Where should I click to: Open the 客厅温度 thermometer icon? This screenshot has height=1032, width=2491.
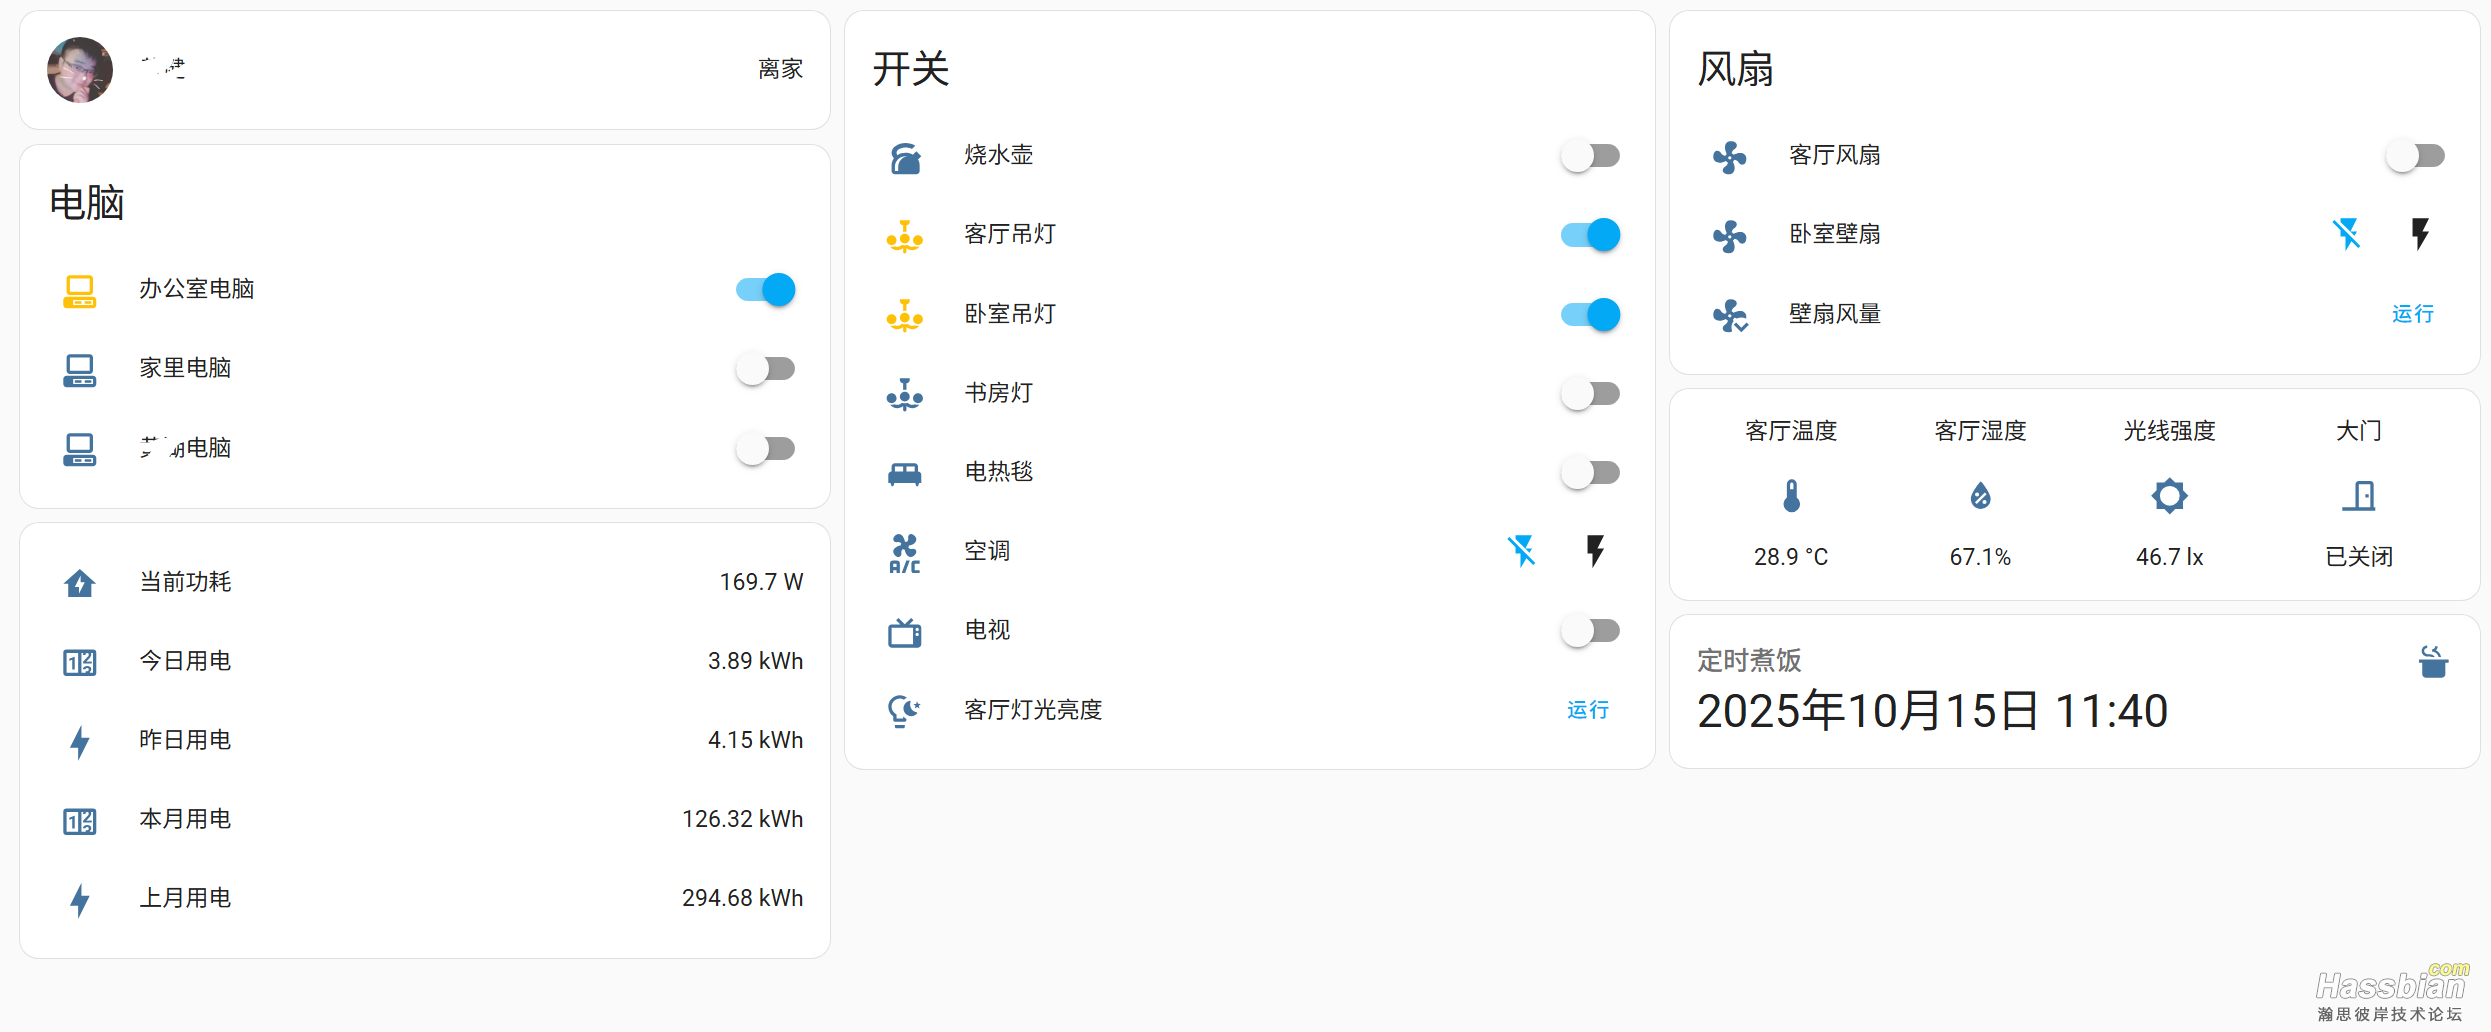pyautogui.click(x=1791, y=496)
